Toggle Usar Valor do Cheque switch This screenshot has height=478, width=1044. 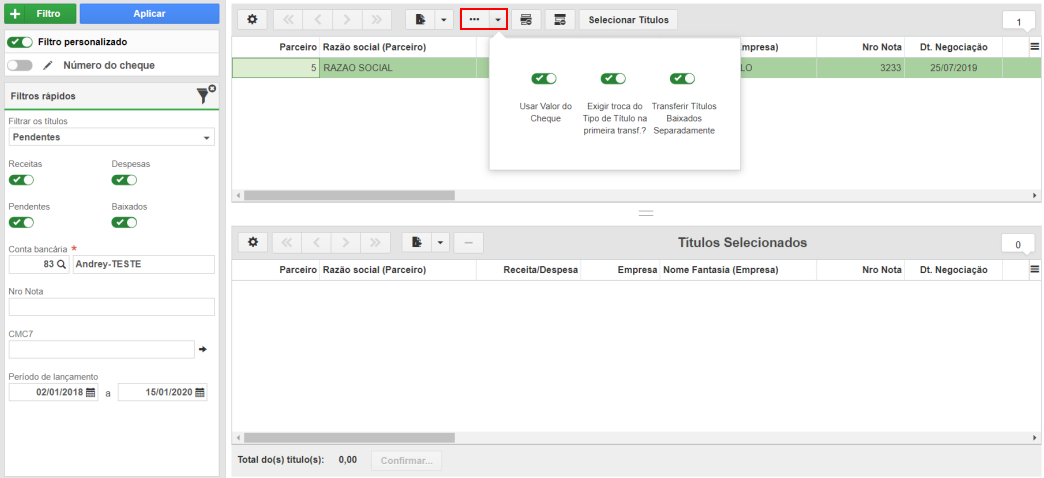pos(544,79)
